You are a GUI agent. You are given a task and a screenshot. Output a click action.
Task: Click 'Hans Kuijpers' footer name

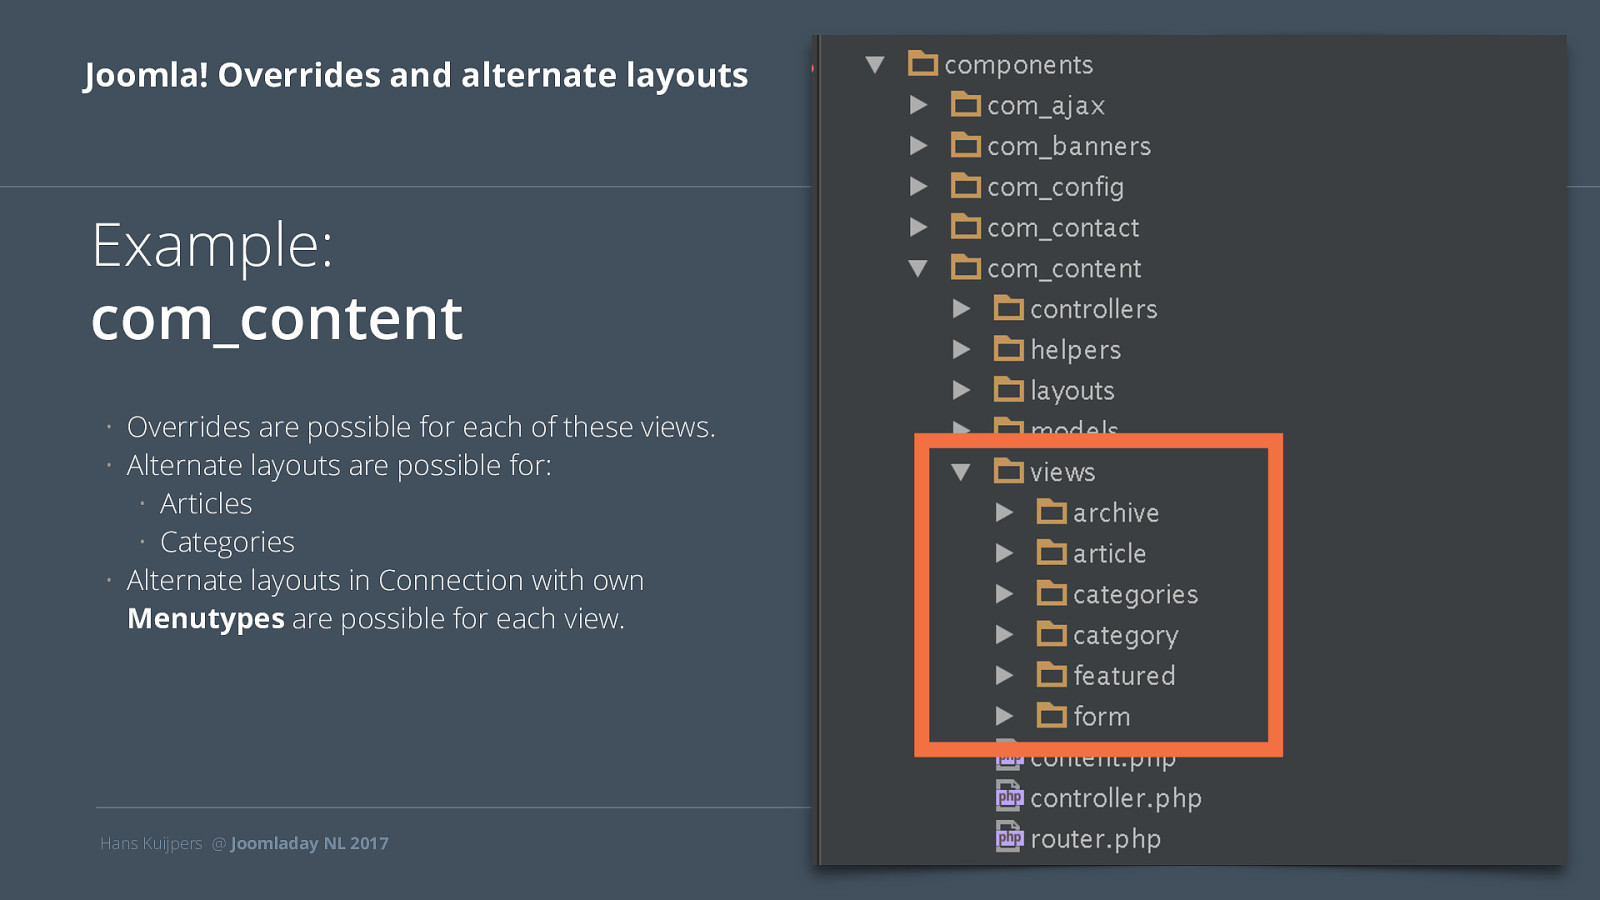tap(151, 843)
